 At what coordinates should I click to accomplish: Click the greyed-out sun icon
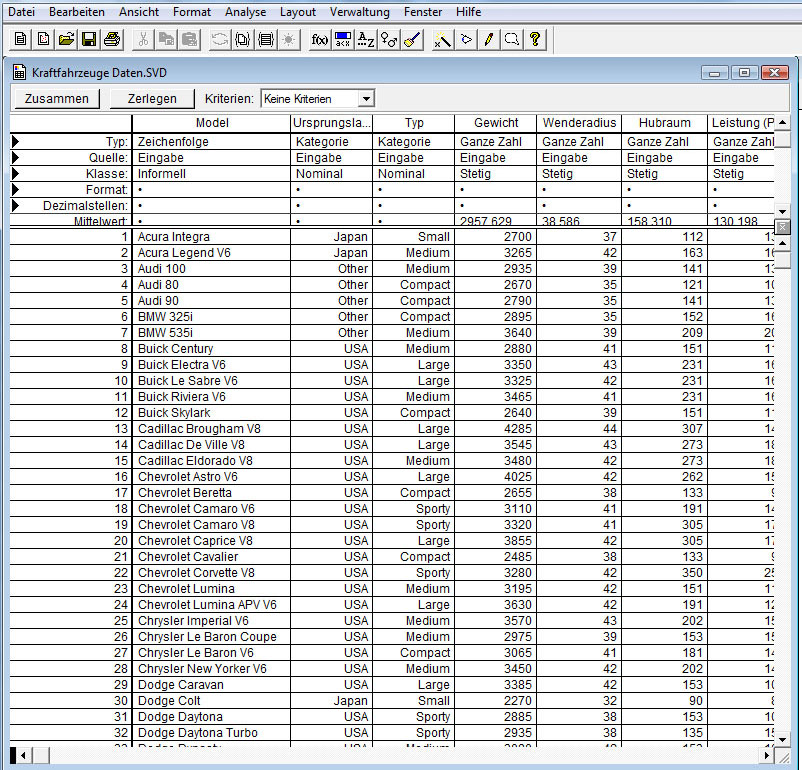tap(289, 39)
